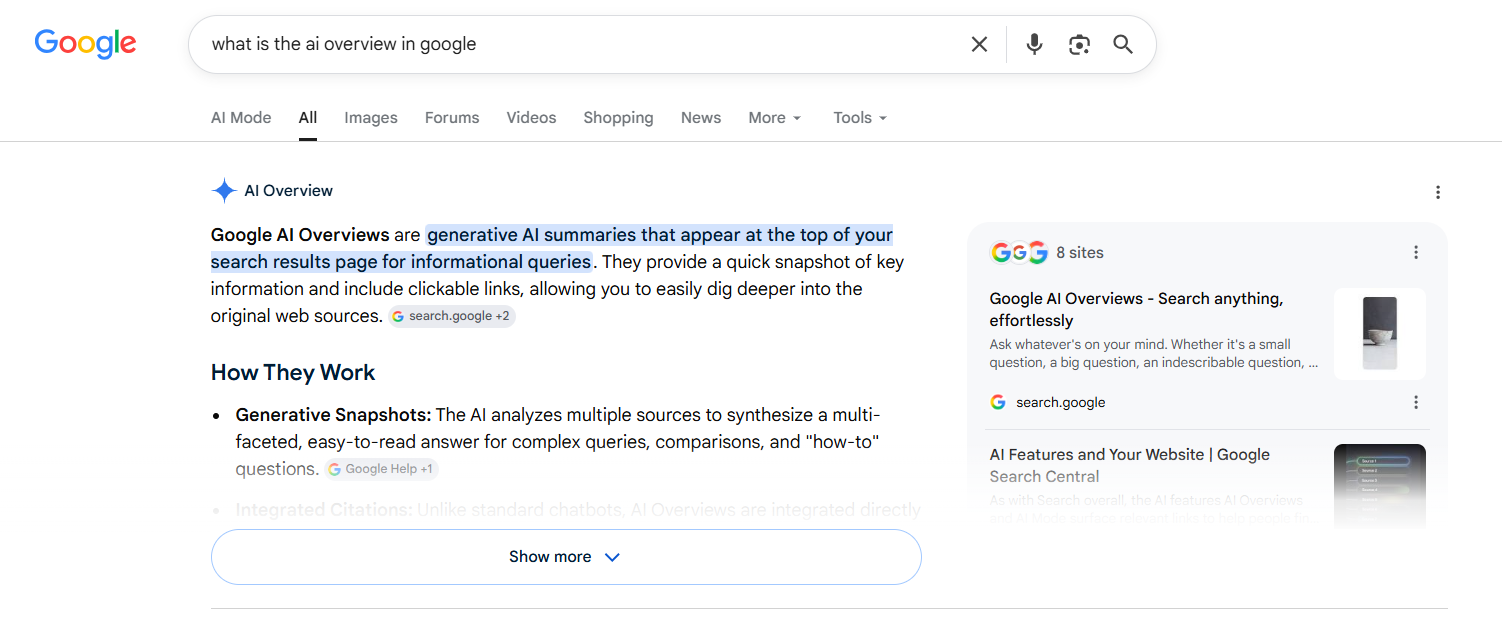Click the dark thumbnail for Search Central result
Screen dimensions: 1502x620
pyautogui.click(x=1380, y=486)
